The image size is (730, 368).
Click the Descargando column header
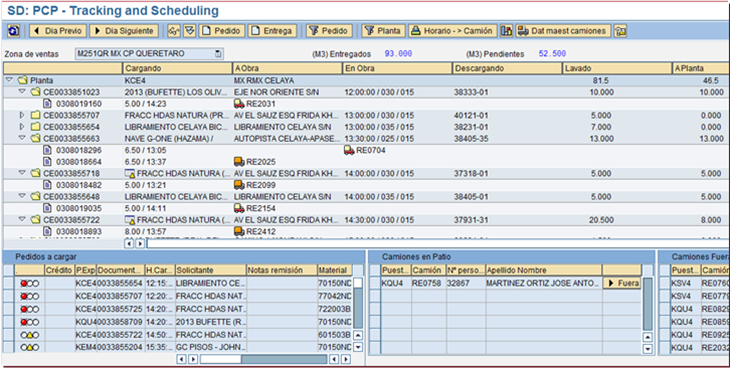[x=507, y=68]
